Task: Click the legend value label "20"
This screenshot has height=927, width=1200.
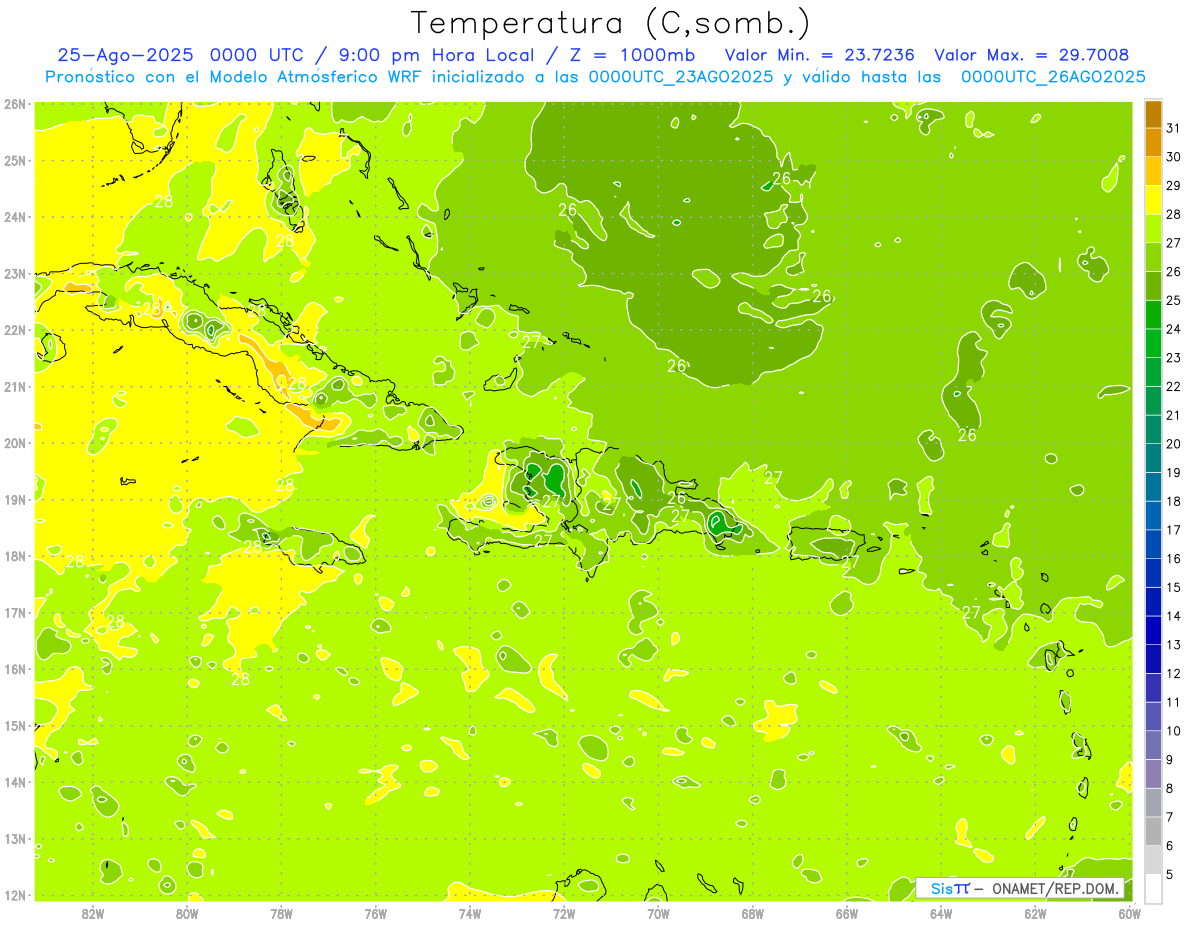Action: click(1173, 443)
